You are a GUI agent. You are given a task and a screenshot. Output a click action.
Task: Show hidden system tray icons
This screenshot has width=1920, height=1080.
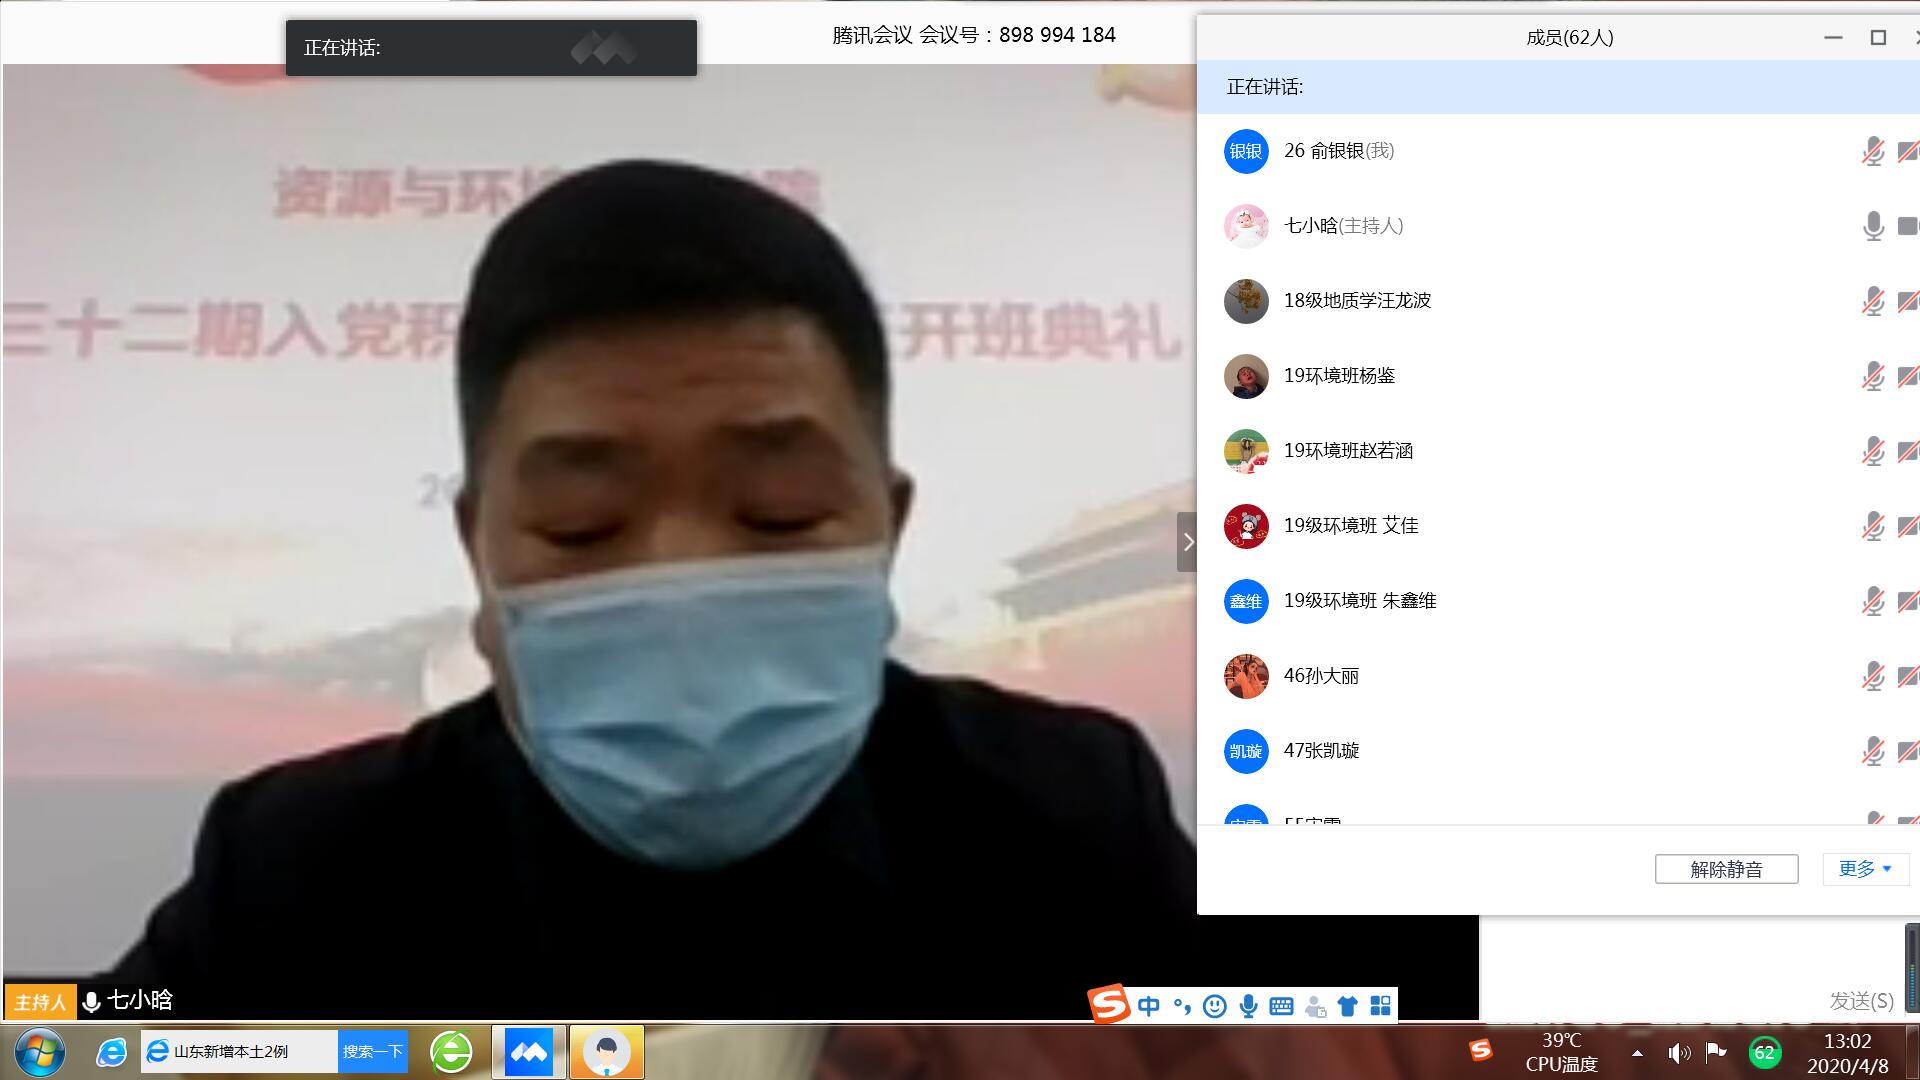point(1637,1052)
